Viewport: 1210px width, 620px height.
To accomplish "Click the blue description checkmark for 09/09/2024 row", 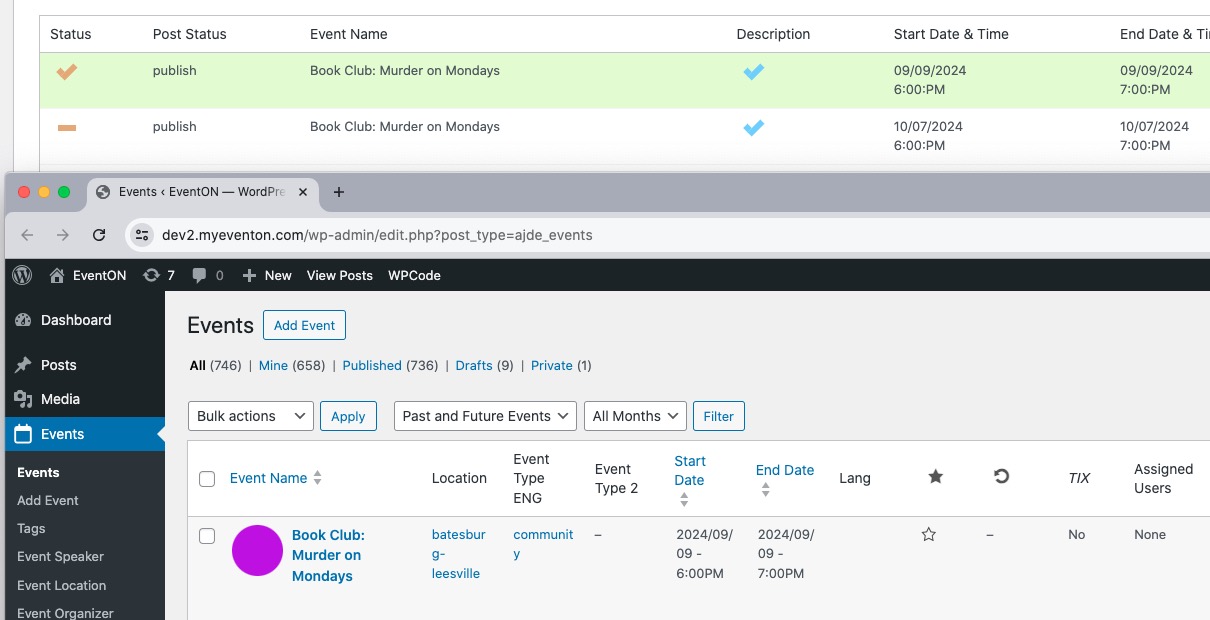I will pyautogui.click(x=754, y=71).
